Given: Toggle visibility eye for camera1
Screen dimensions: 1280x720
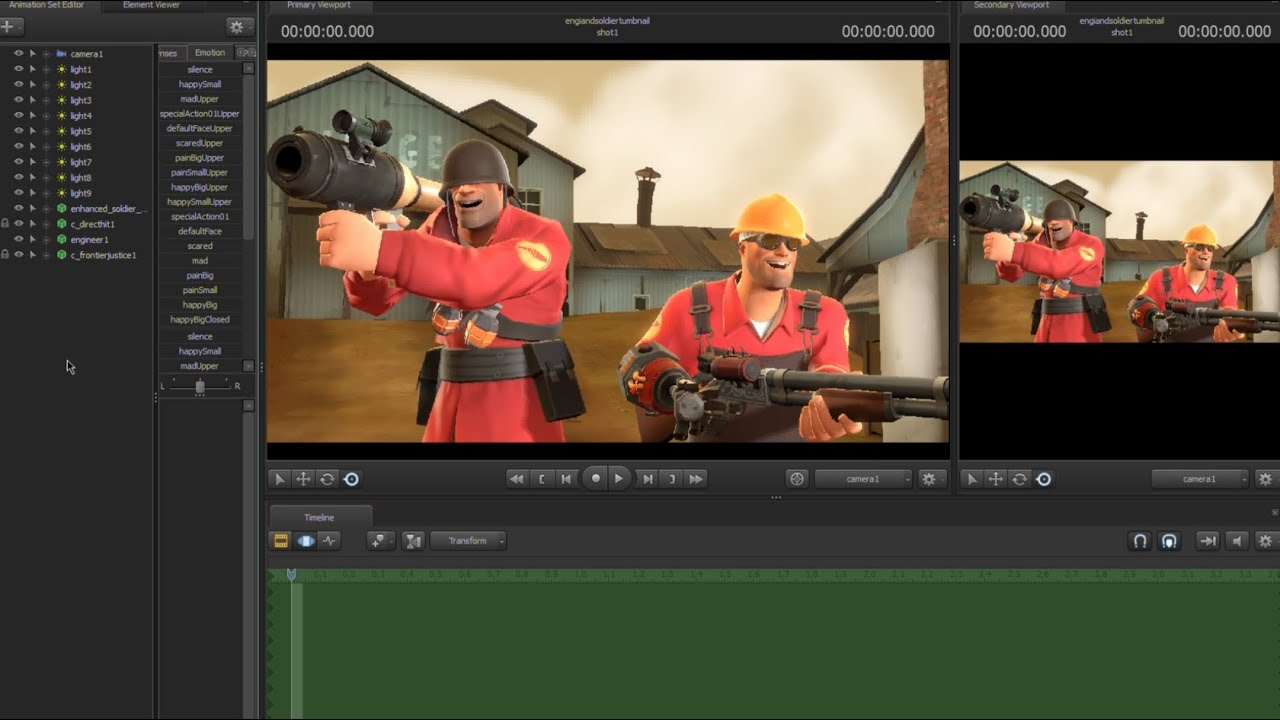Looking at the screenshot, I should click(x=18, y=54).
